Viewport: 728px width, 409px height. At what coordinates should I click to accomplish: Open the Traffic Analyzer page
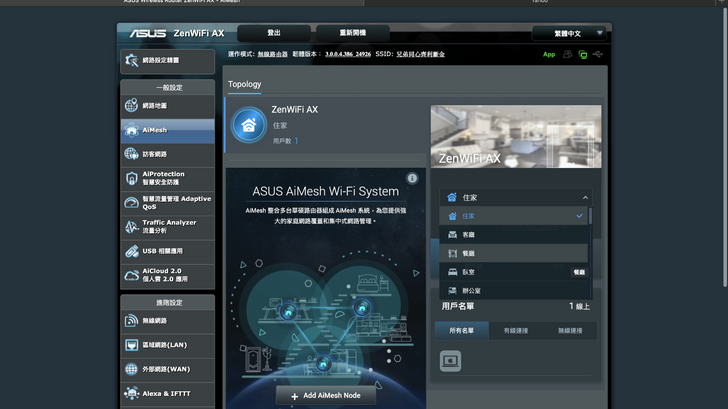(x=167, y=226)
